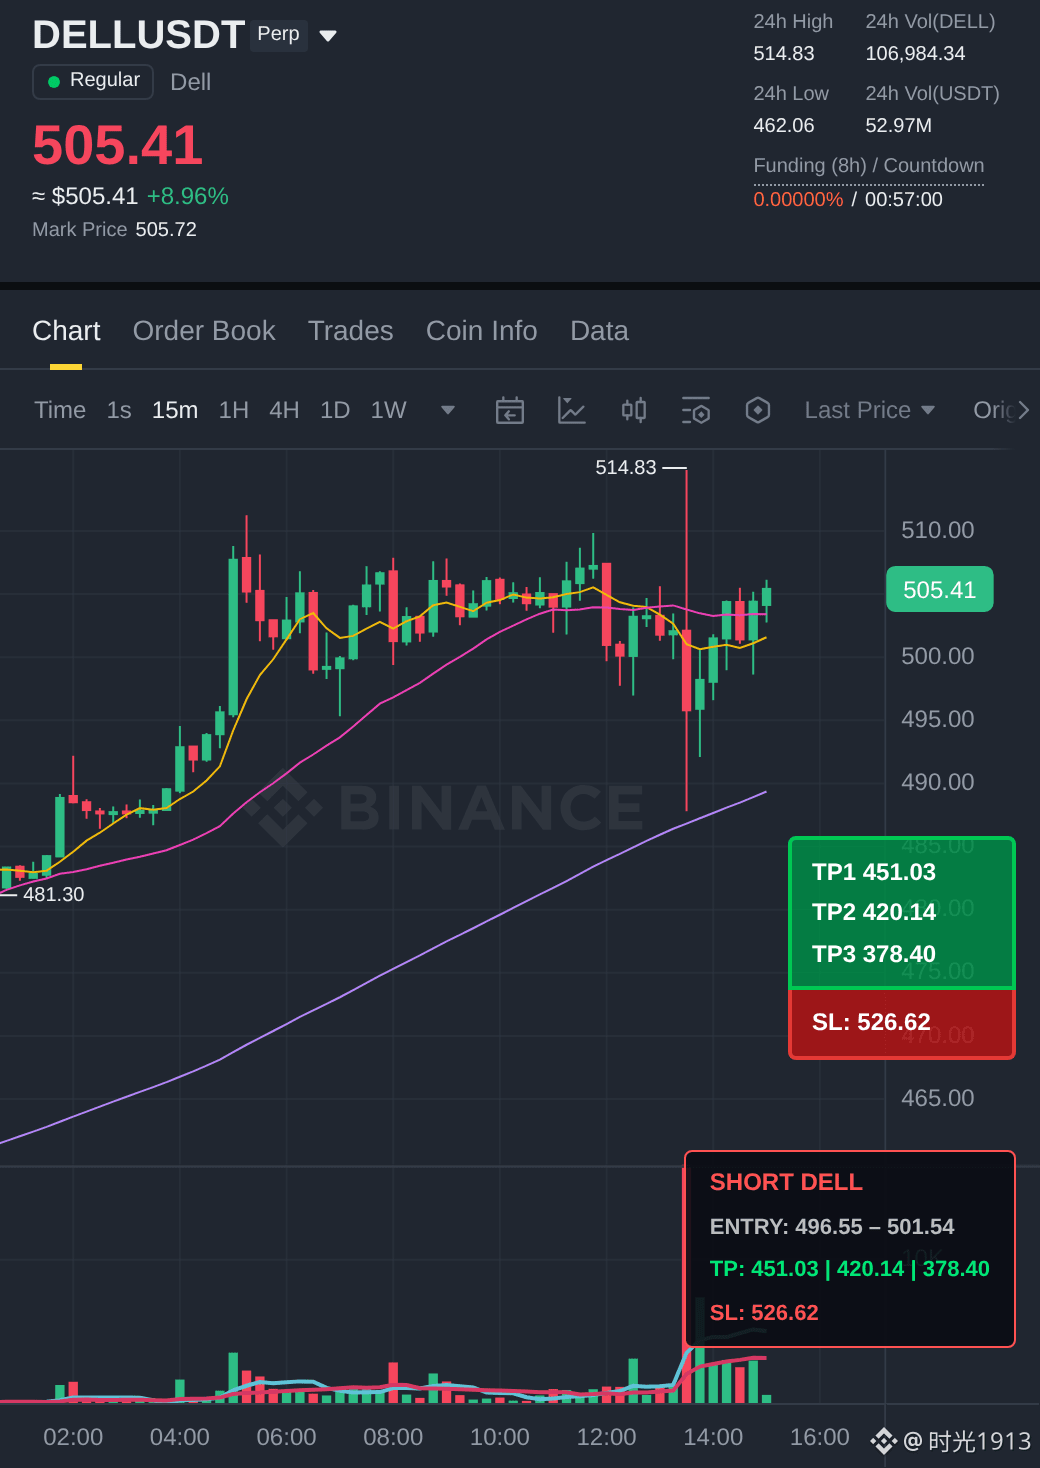Switch to the Data tab
This screenshot has width=1040, height=1468.
[x=599, y=331]
